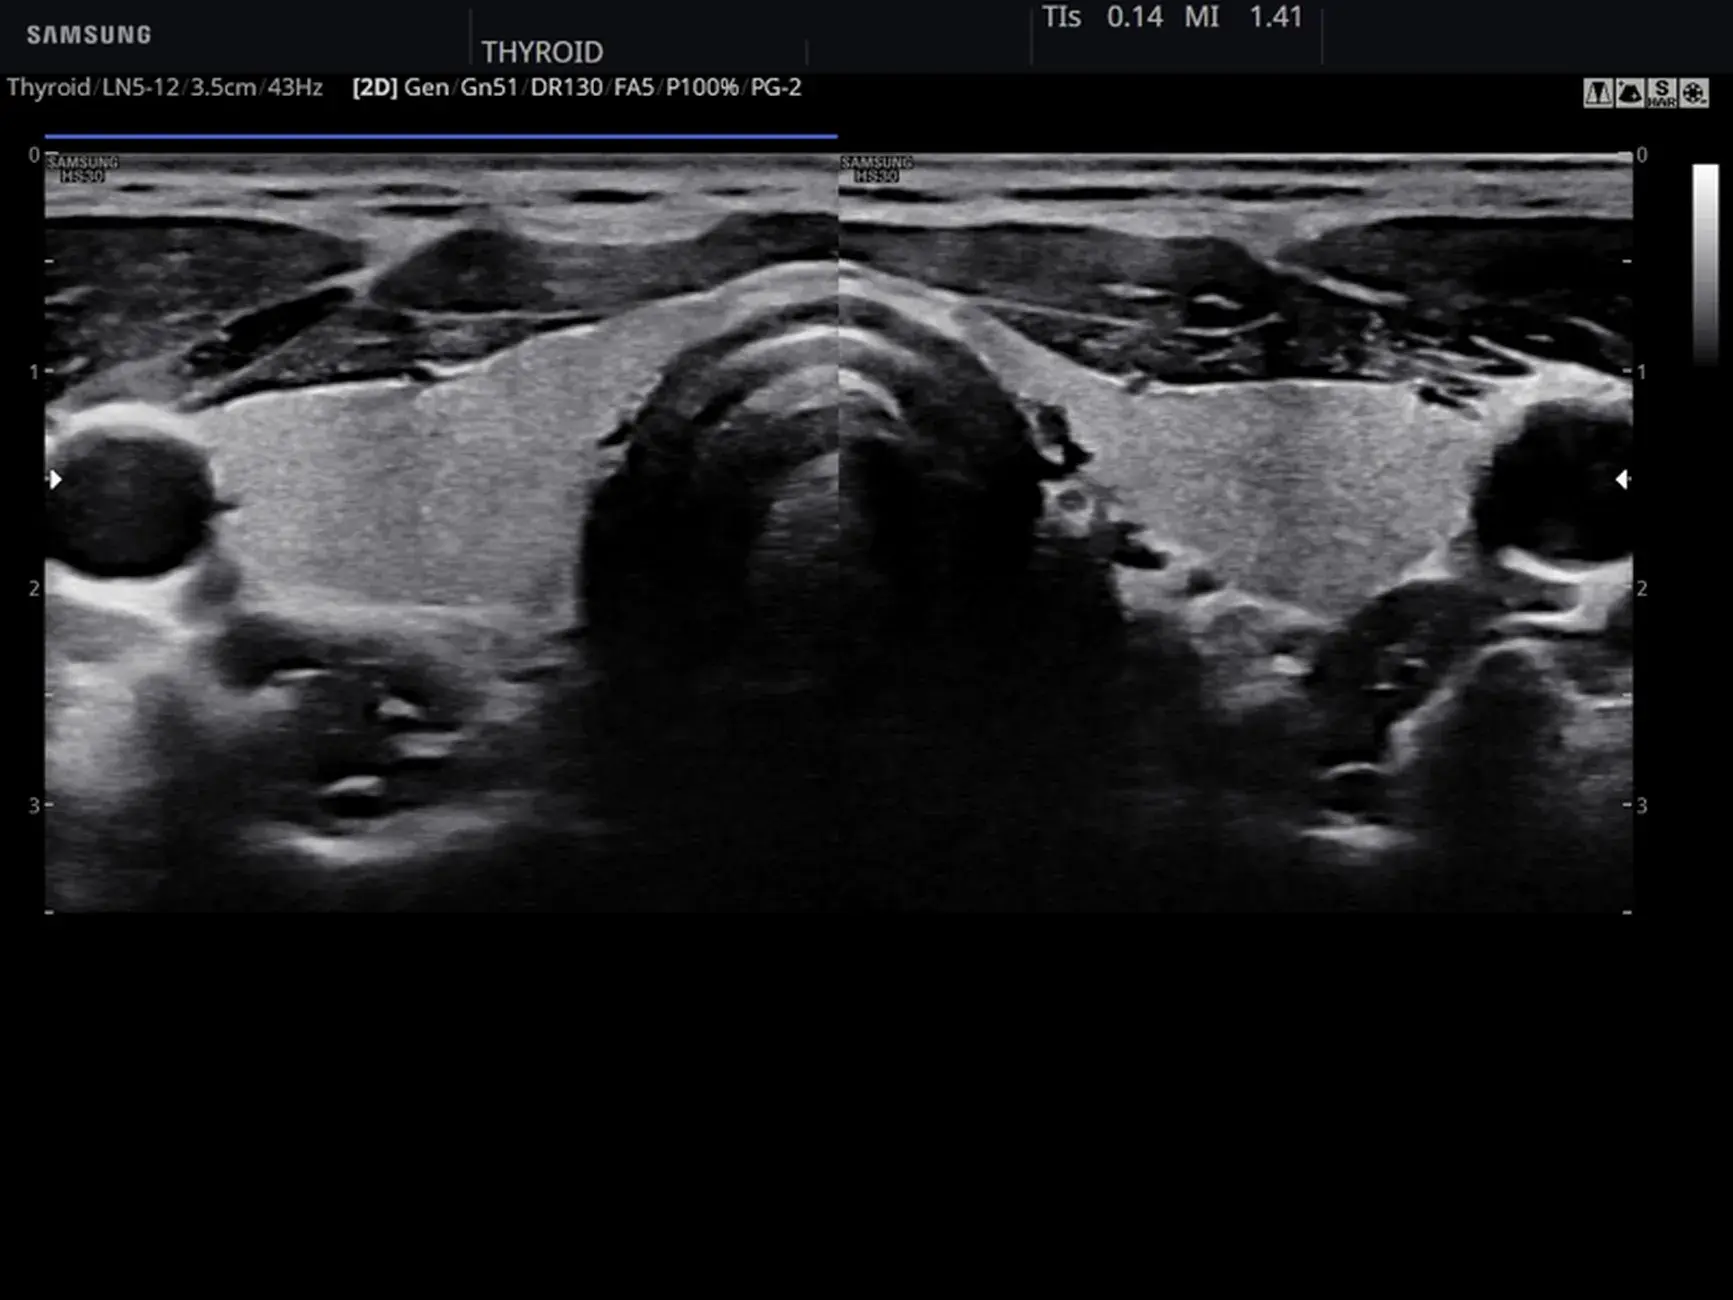Click the TIs 0.14 readout
This screenshot has height=1300, width=1733.
1102,17
